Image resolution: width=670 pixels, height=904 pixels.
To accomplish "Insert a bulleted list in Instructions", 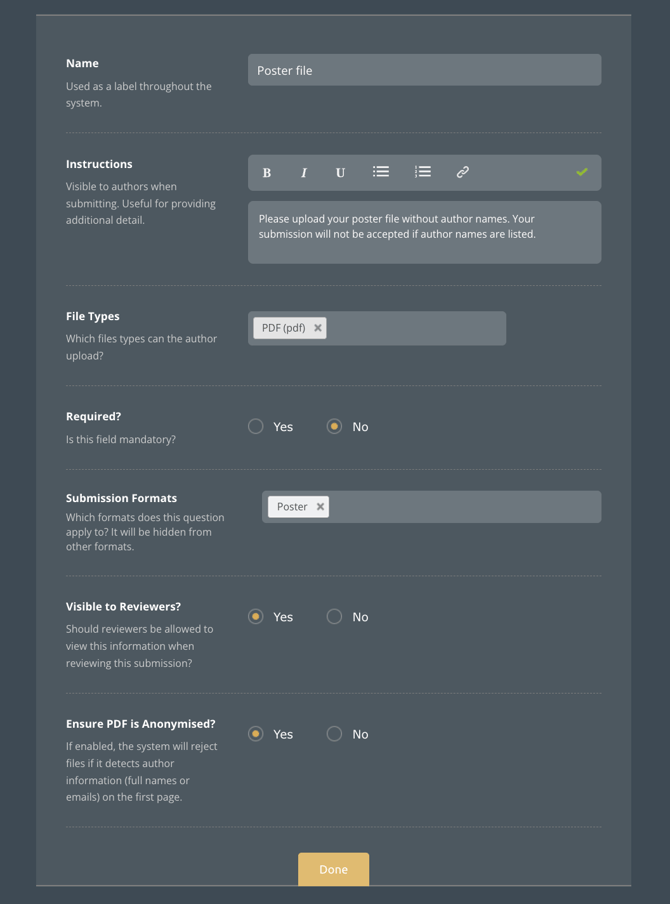I will (x=381, y=172).
